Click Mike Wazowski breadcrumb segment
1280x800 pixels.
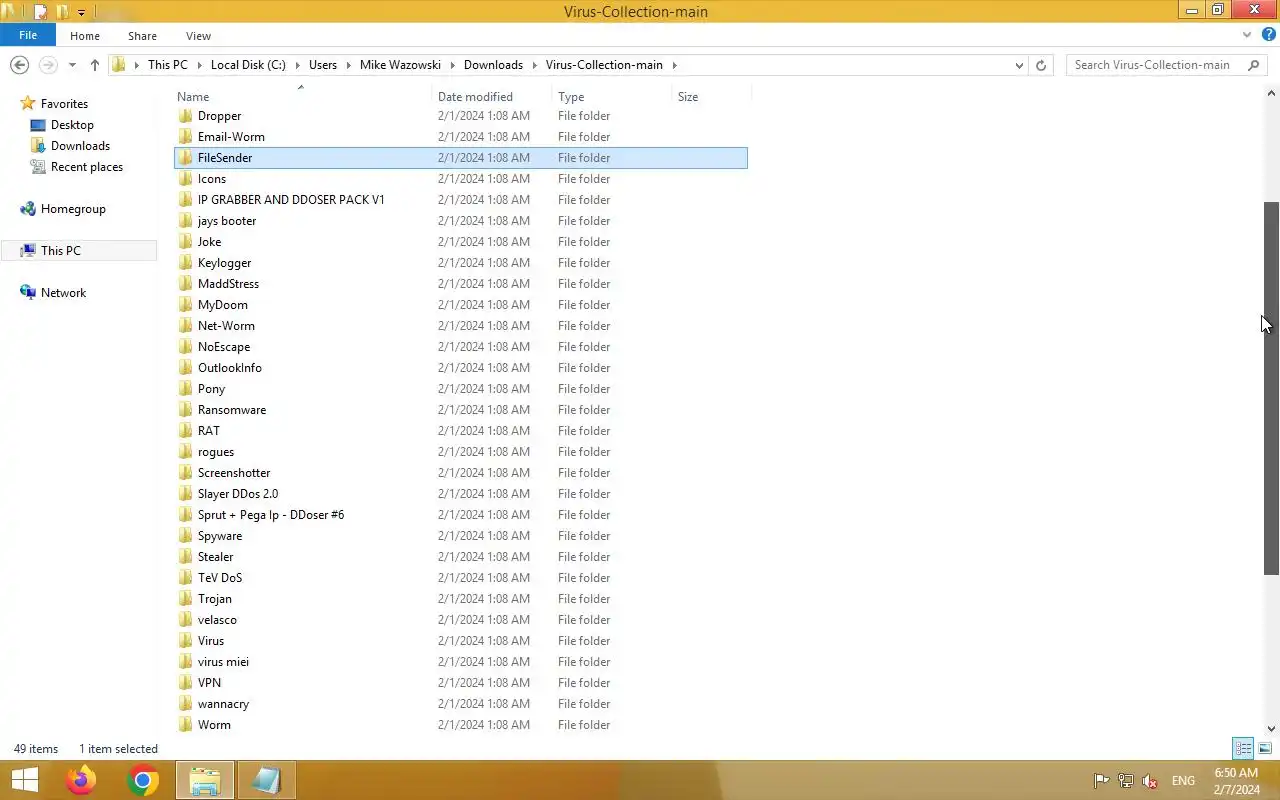click(401, 65)
